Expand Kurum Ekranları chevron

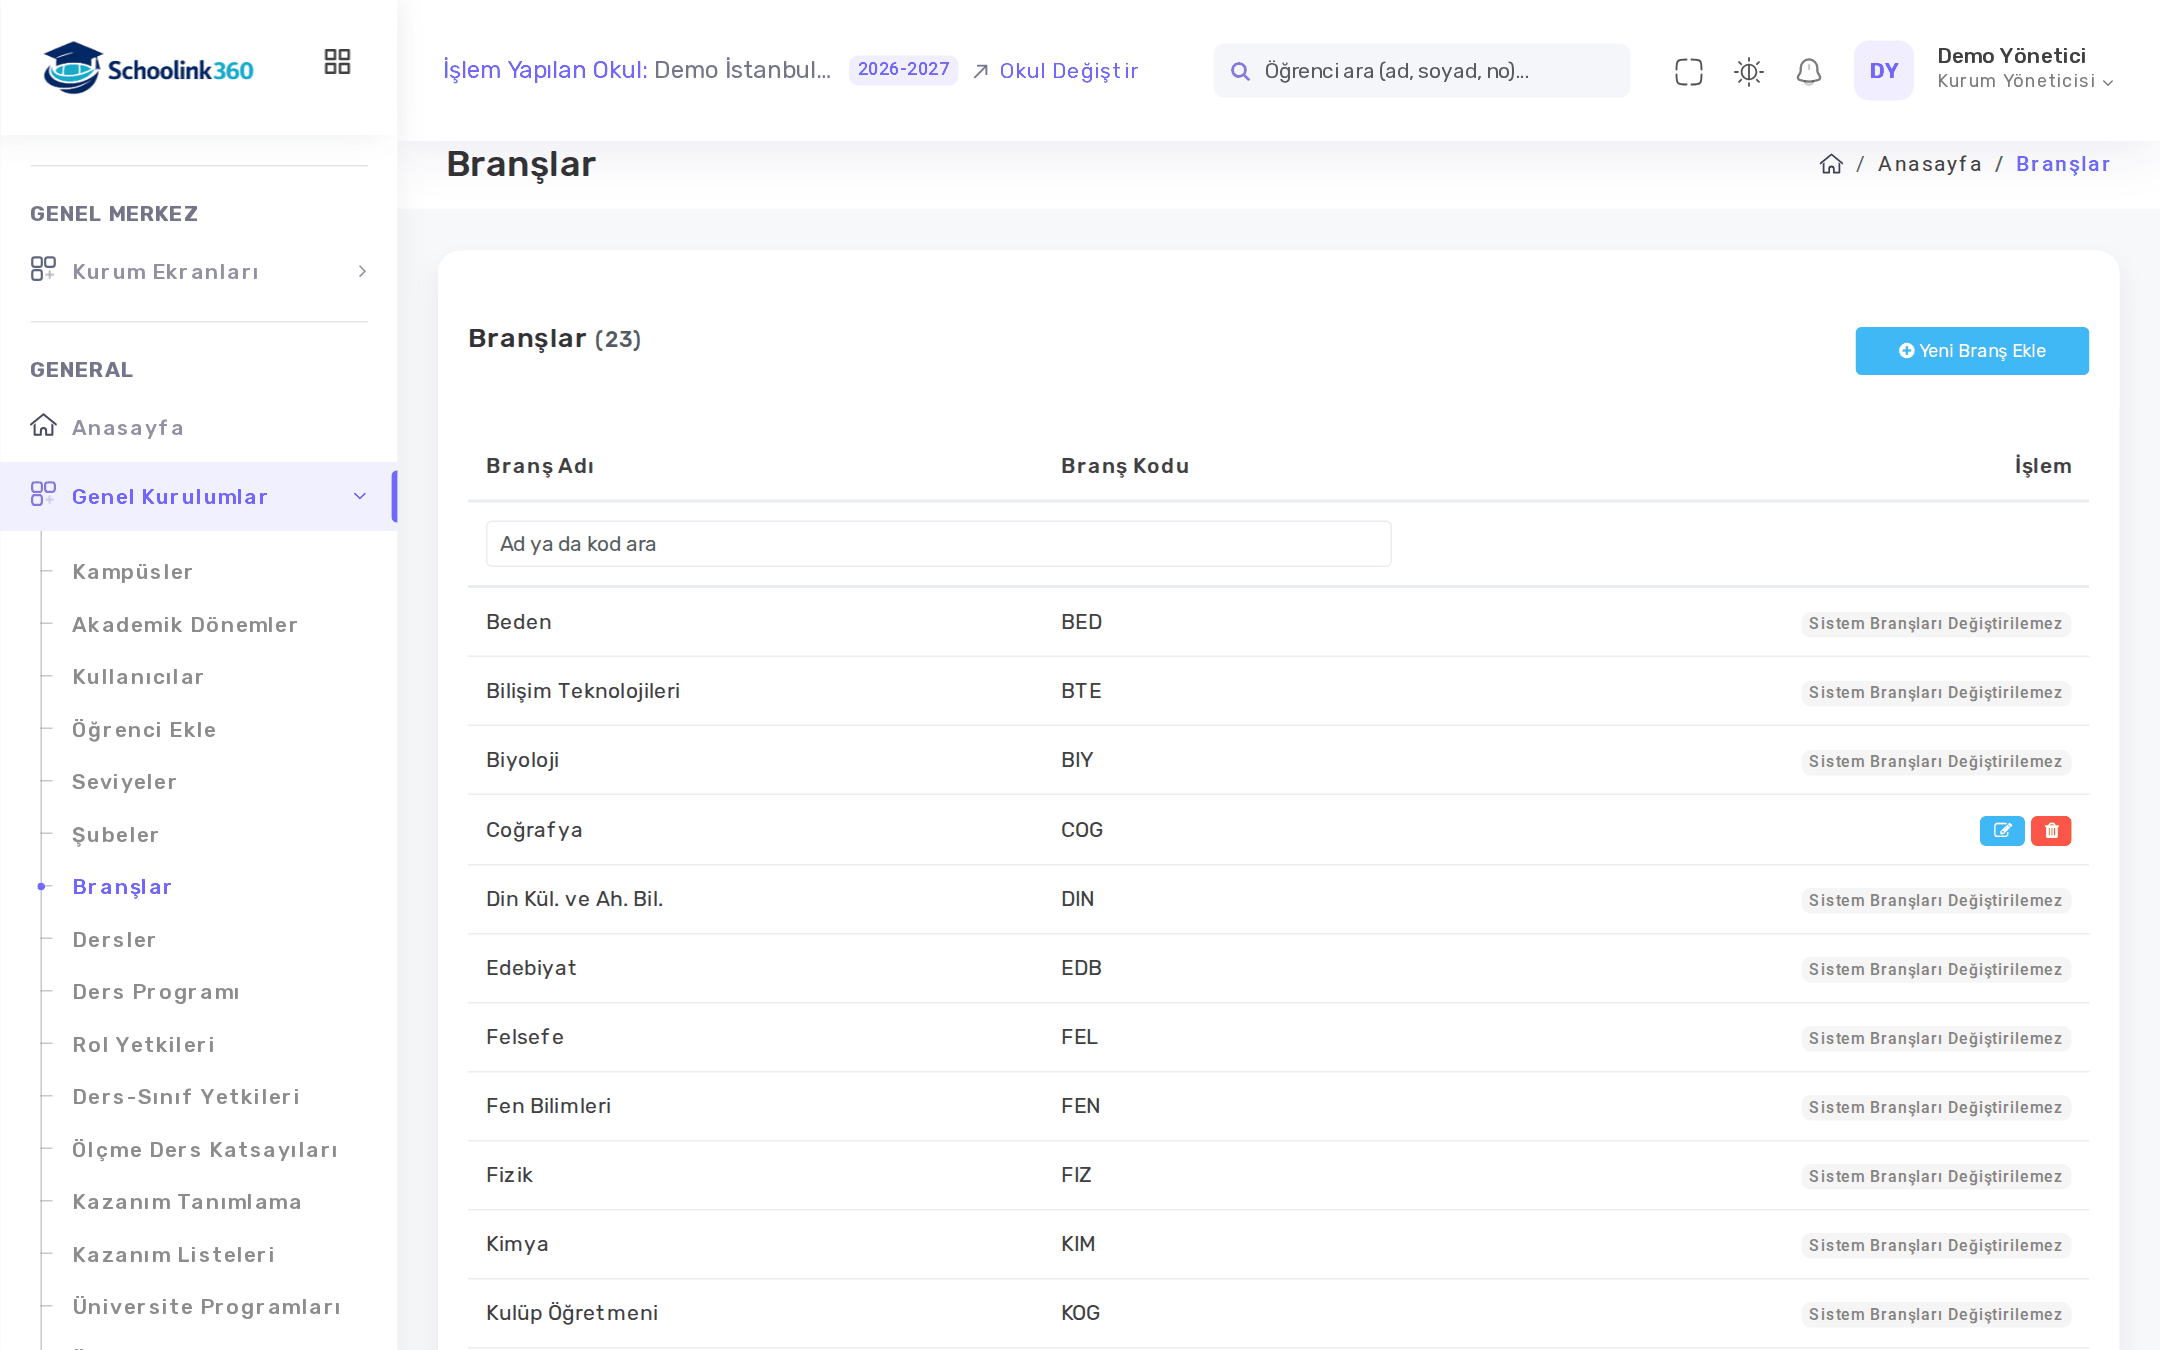362,271
